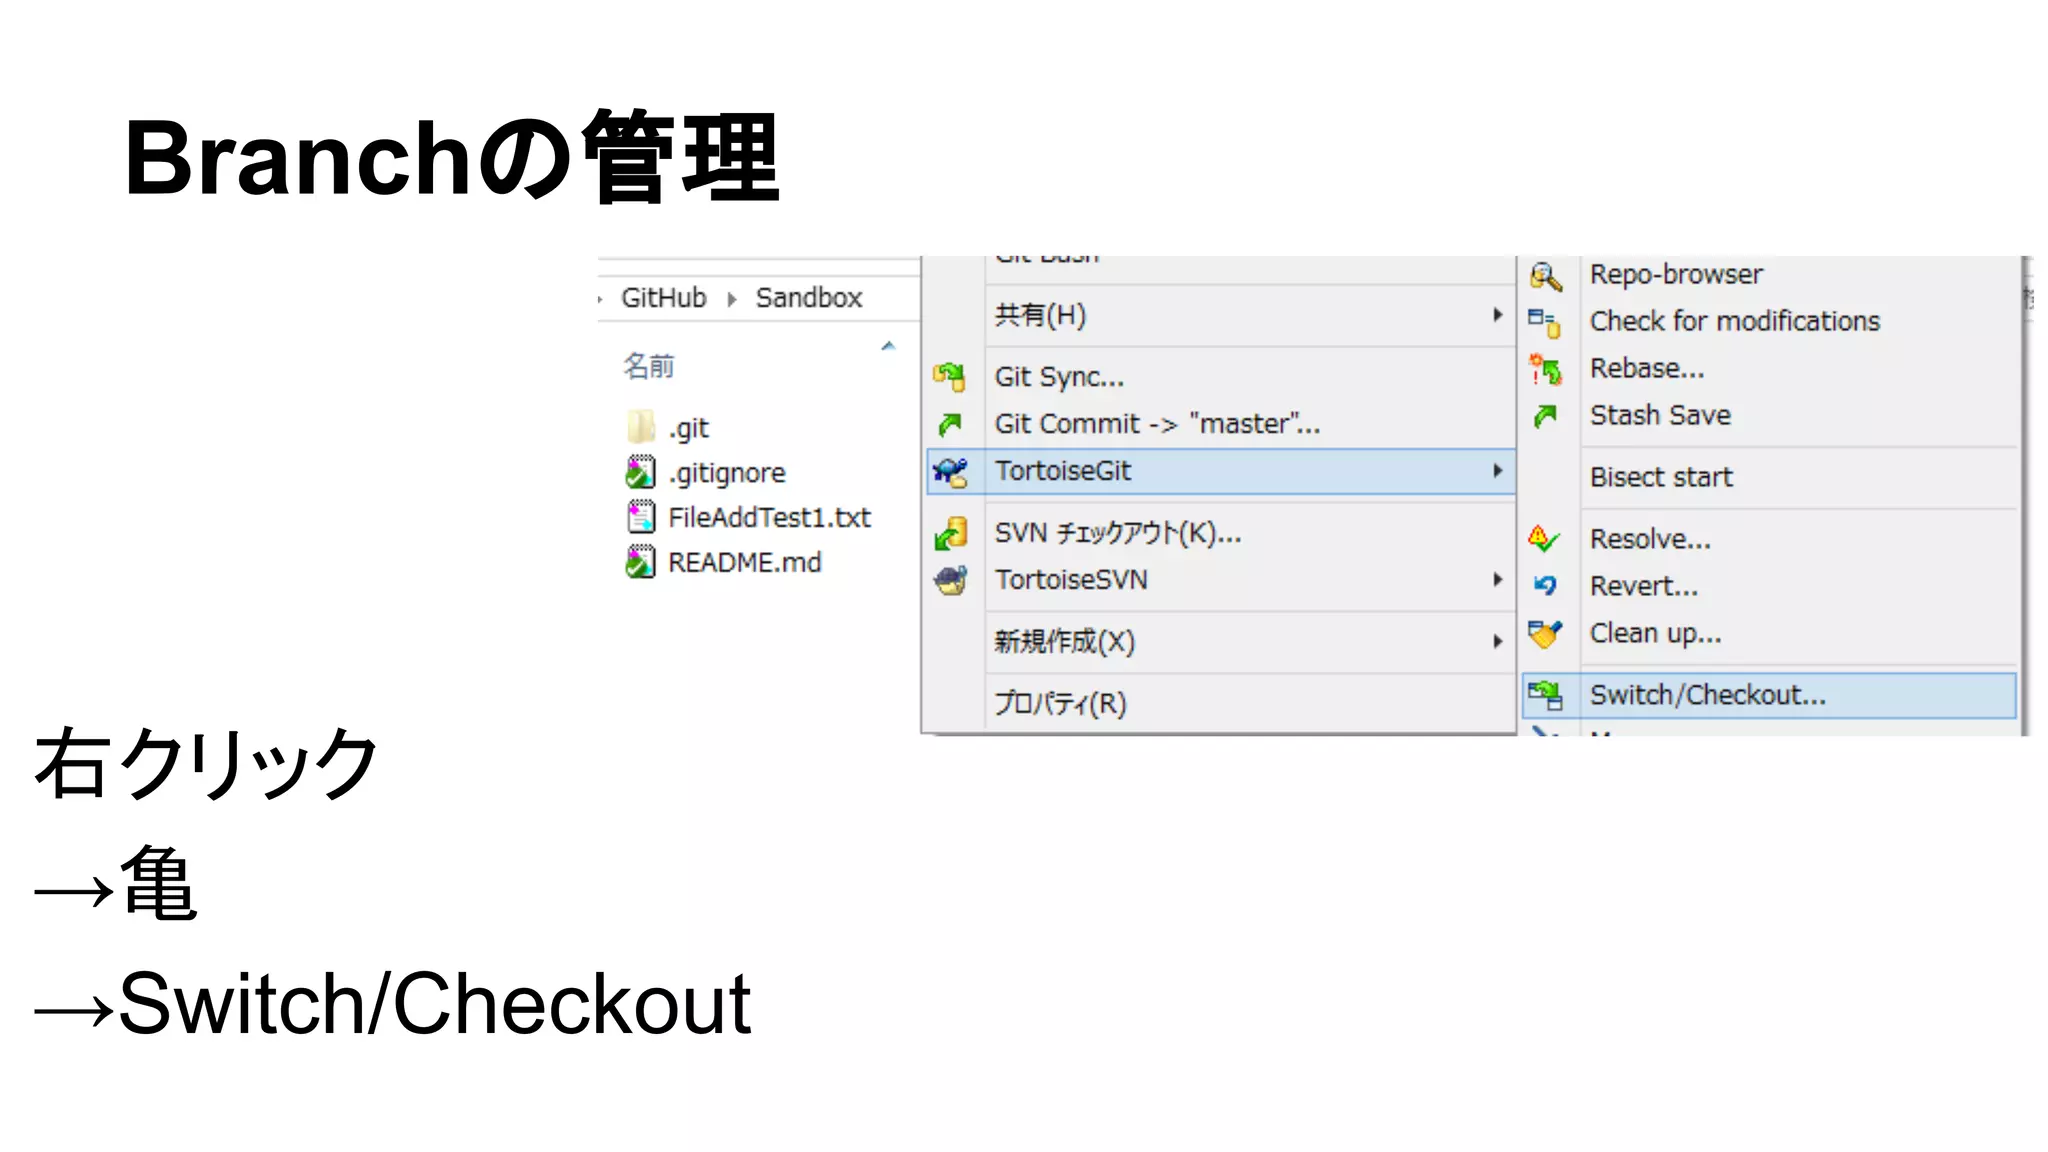Select the .git folder name
Image resolution: width=2048 pixels, height=1152 pixels.
(x=689, y=429)
